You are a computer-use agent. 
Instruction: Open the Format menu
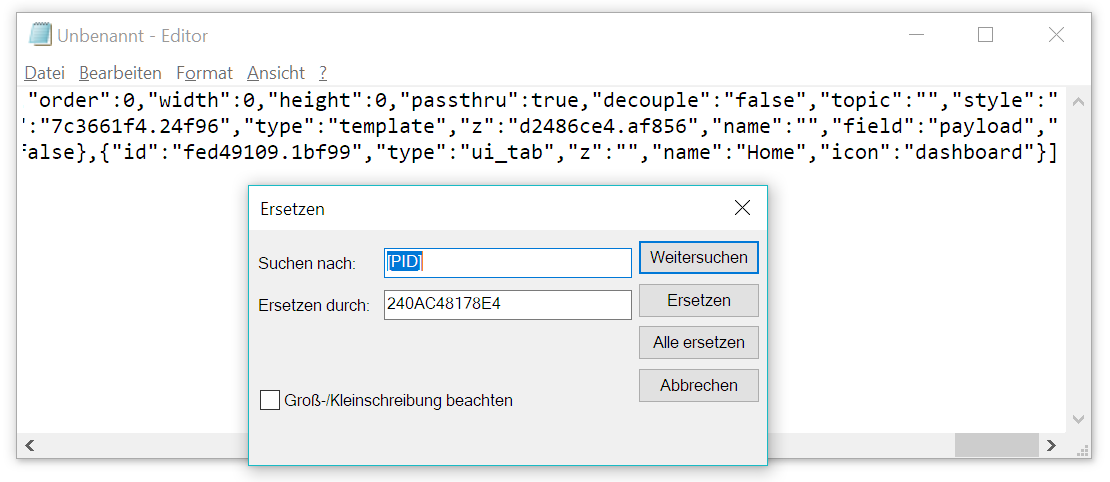coord(205,73)
